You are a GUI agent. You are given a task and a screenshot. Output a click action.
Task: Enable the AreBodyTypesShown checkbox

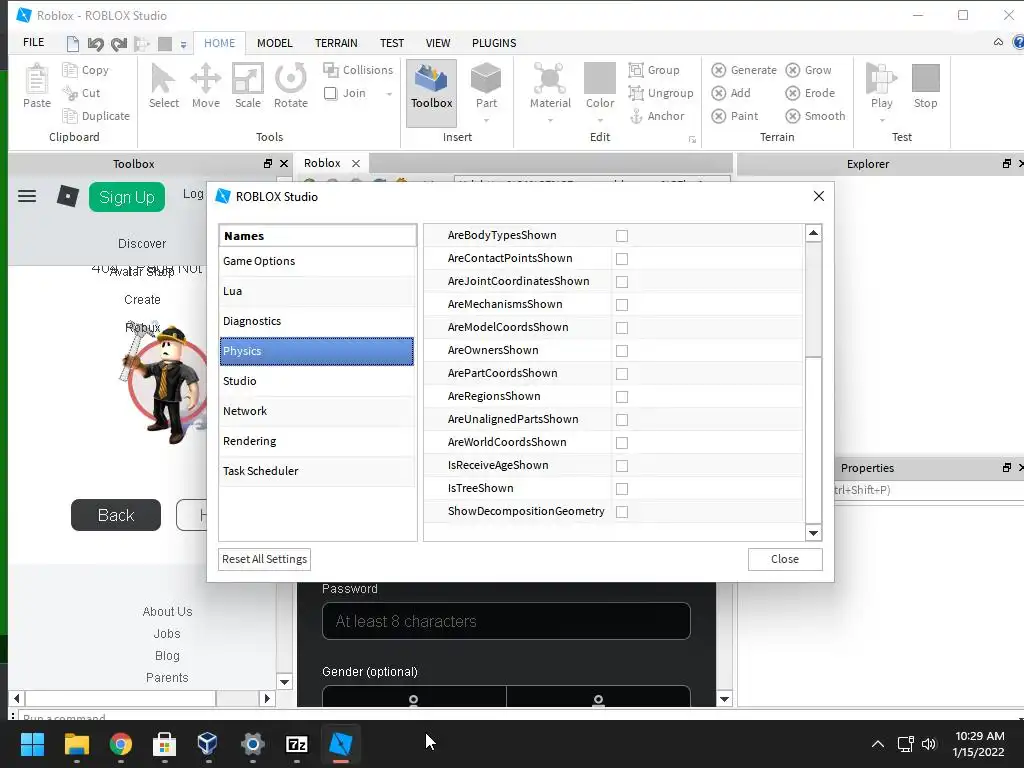pos(622,236)
